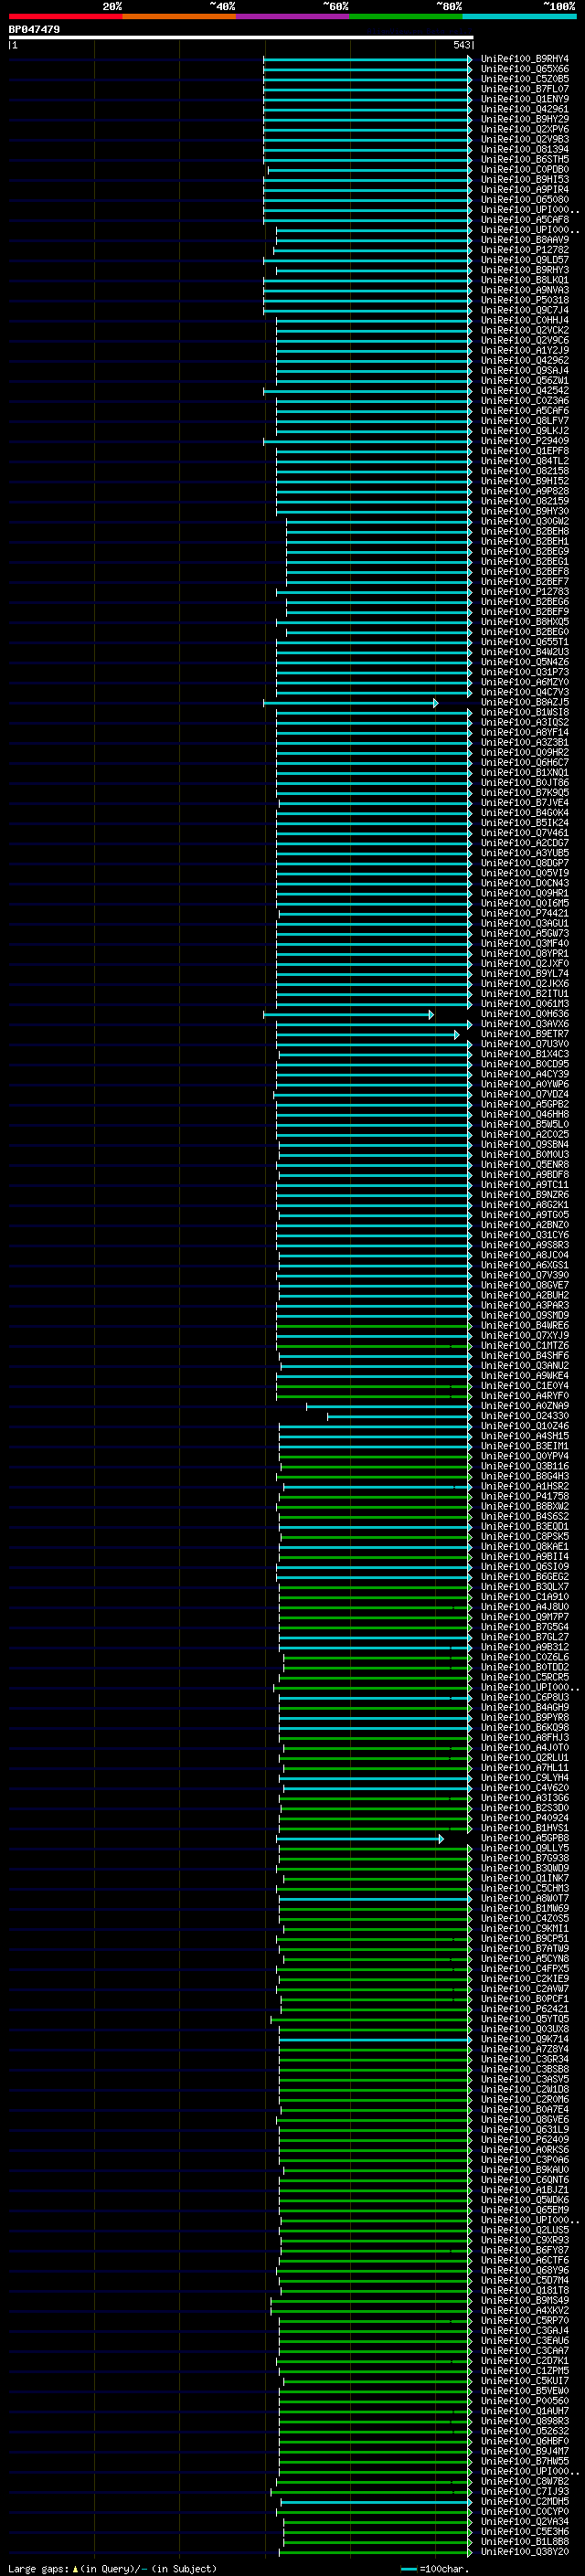Select the UniRef100_P74421 hit label
585x2576 pixels.
point(524,913)
